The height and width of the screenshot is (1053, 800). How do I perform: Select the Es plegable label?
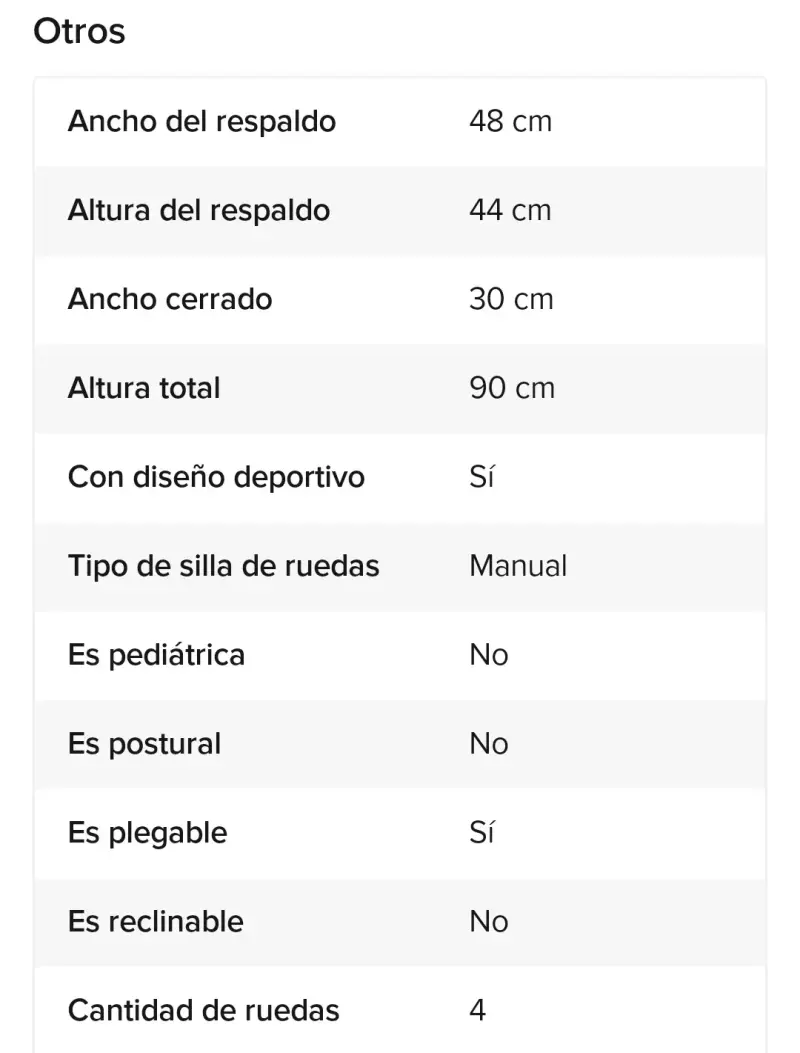tap(148, 833)
